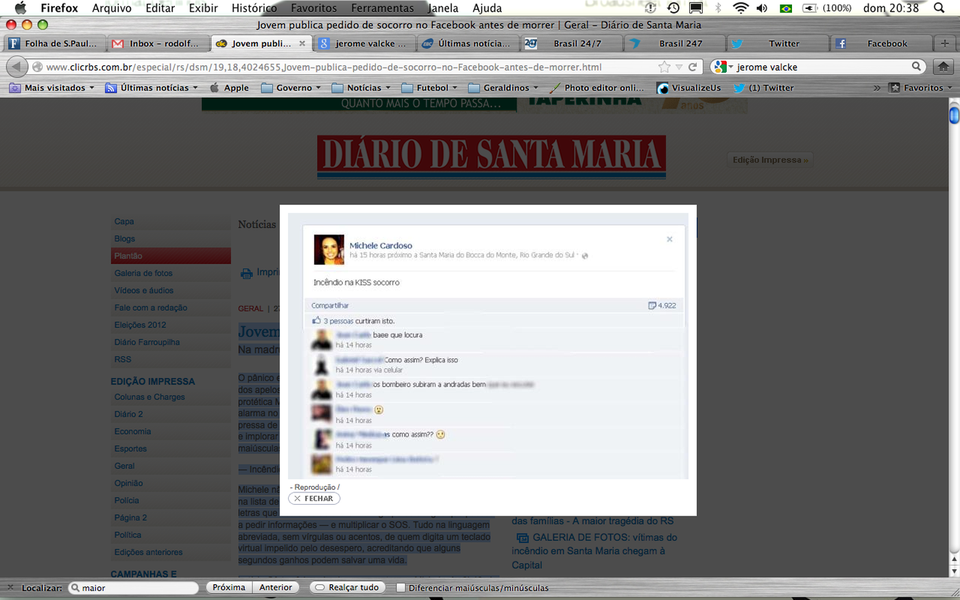960x600 pixels.
Task: Switch to Folha de S.Paulo tab
Action: [x=54, y=43]
